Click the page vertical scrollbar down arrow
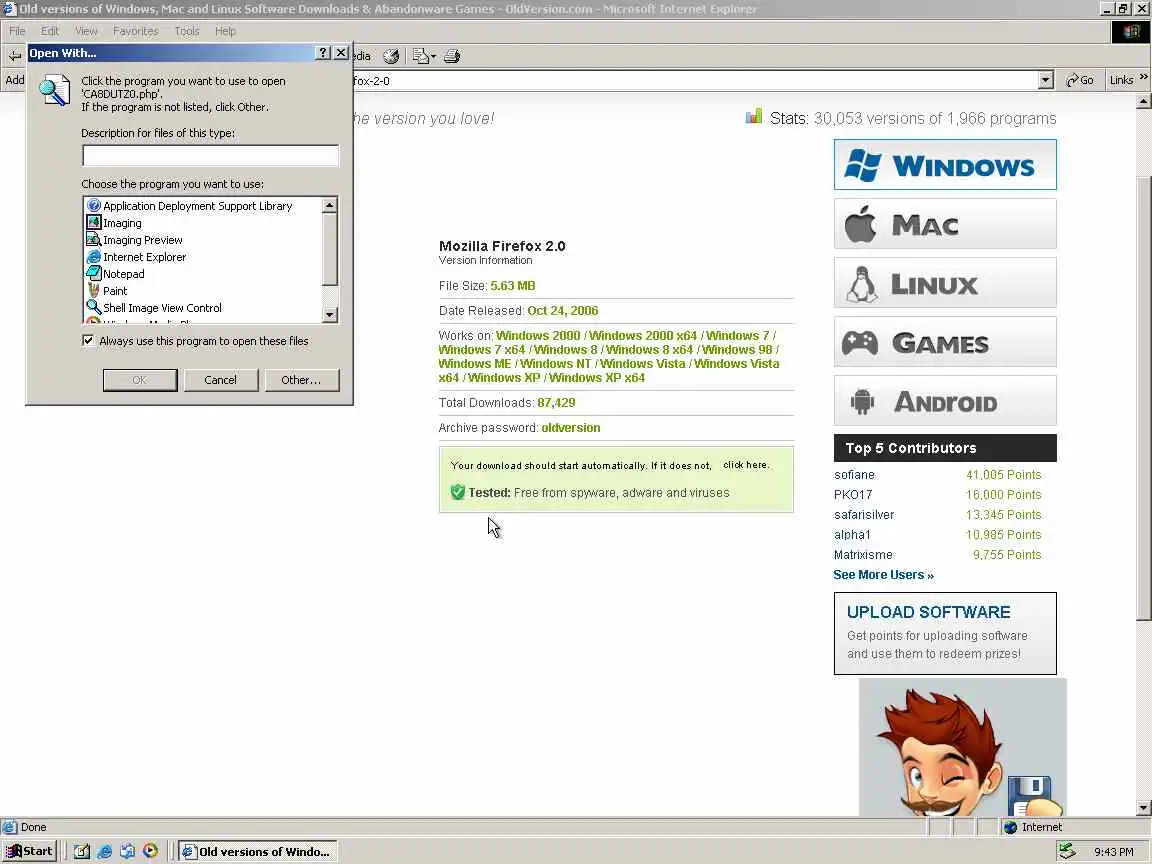This screenshot has height=864, width=1152. (x=1143, y=807)
